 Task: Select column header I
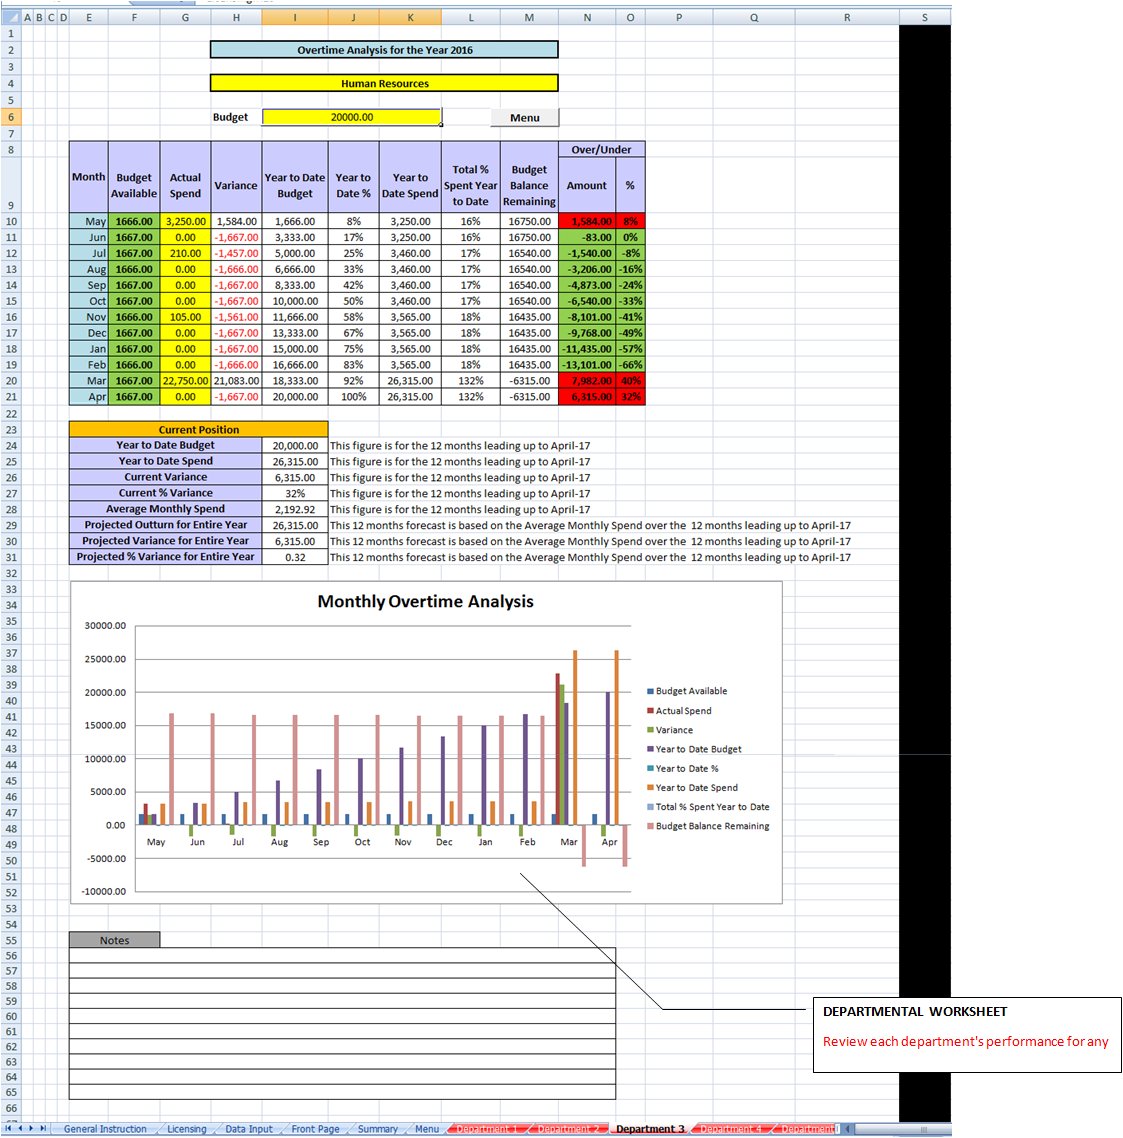pos(294,17)
